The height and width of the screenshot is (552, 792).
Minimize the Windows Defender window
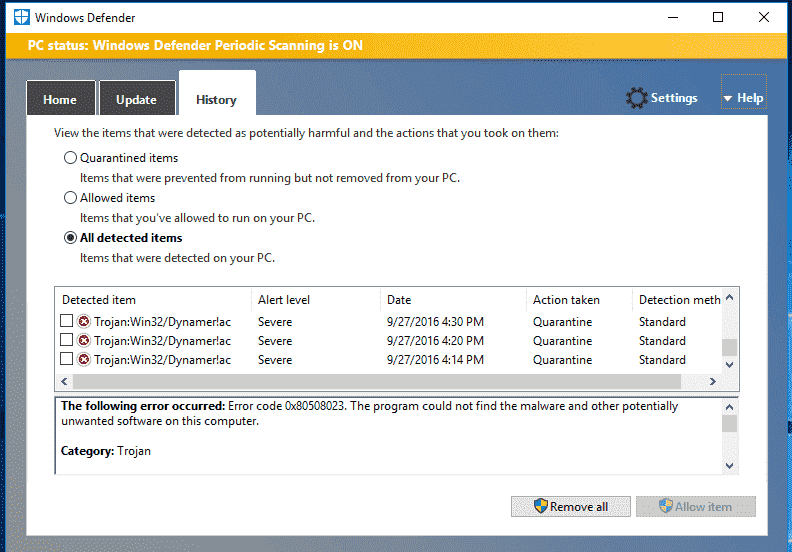tap(673, 17)
